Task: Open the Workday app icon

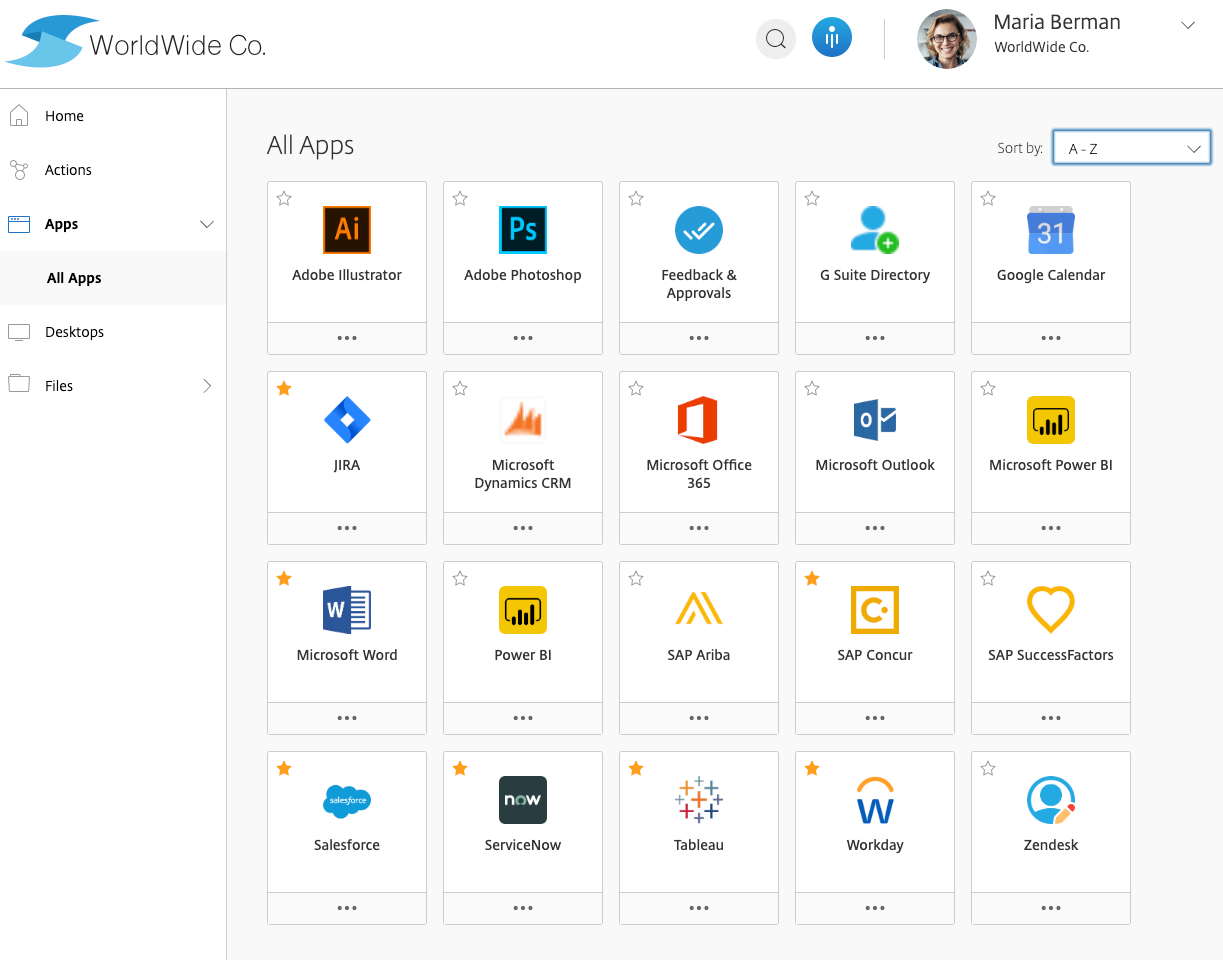Action: 875,800
